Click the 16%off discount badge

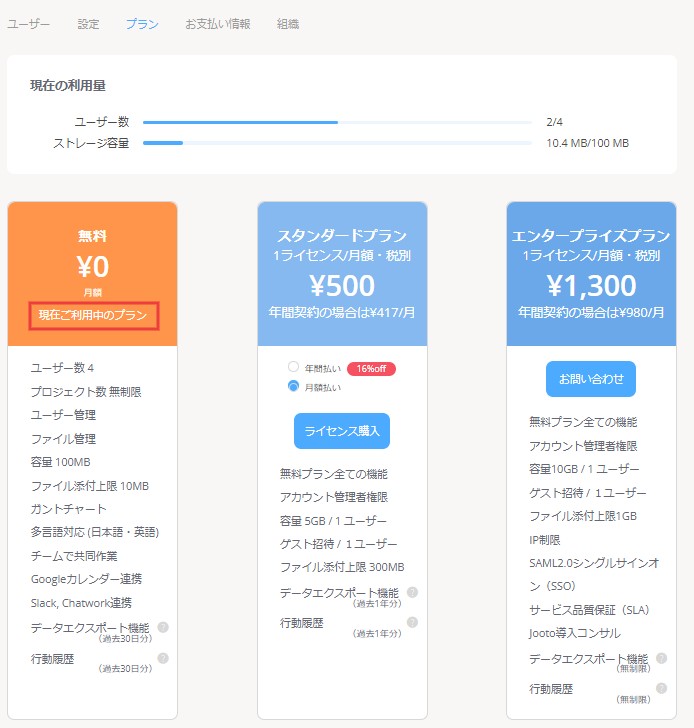pos(371,368)
